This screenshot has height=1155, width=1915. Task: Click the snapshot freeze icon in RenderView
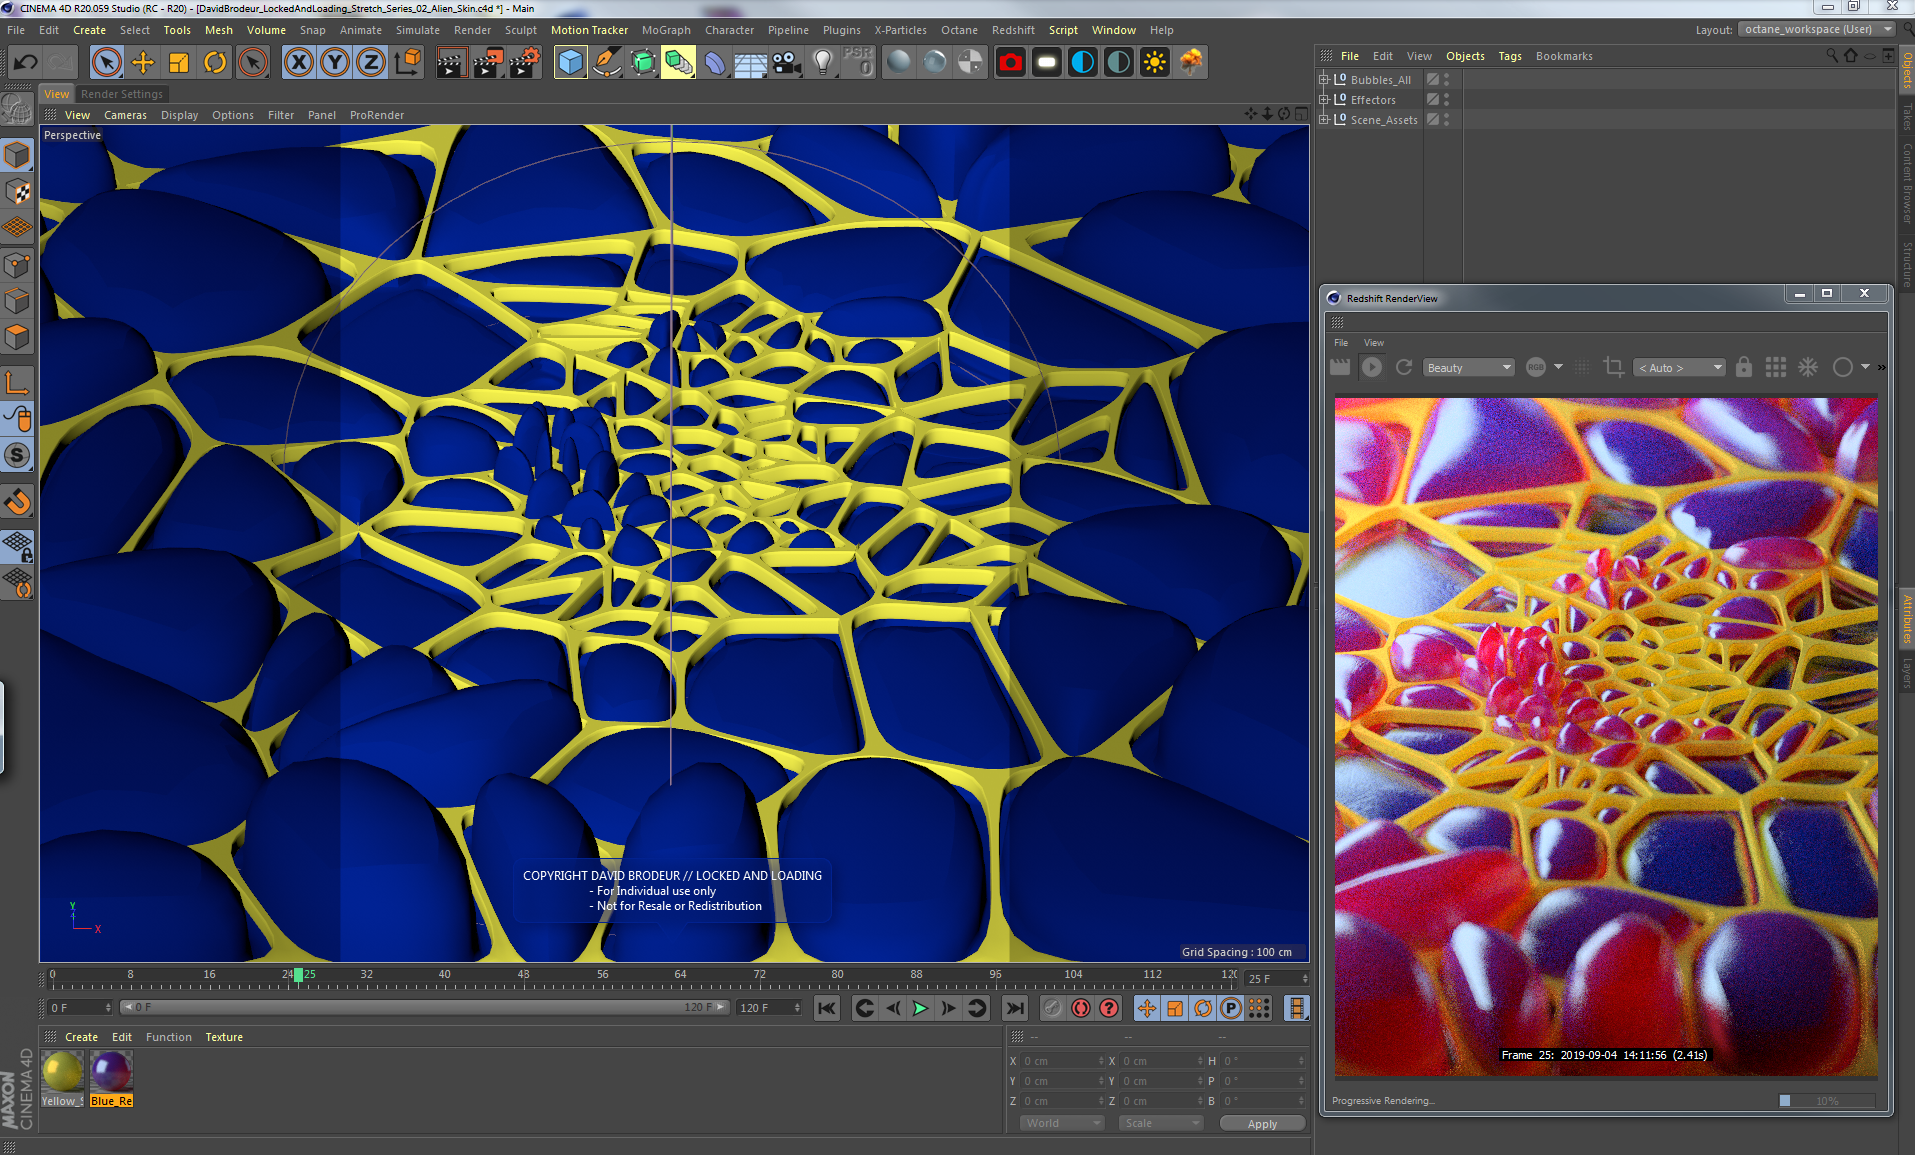(x=1808, y=367)
